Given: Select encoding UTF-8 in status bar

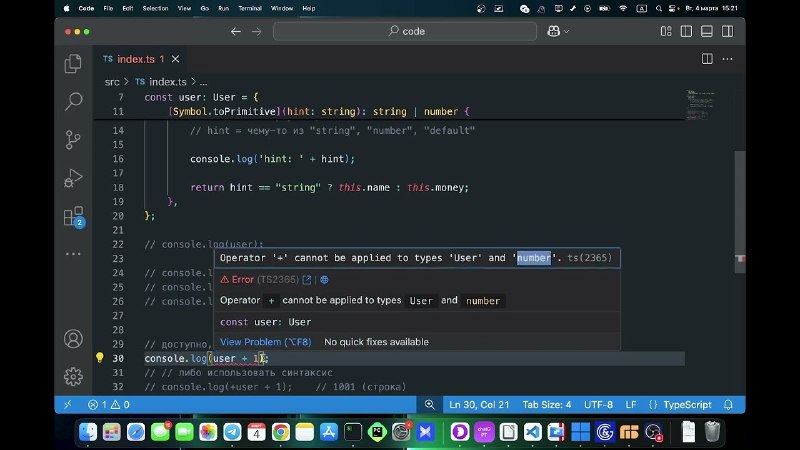Looking at the screenshot, I should [x=598, y=405].
